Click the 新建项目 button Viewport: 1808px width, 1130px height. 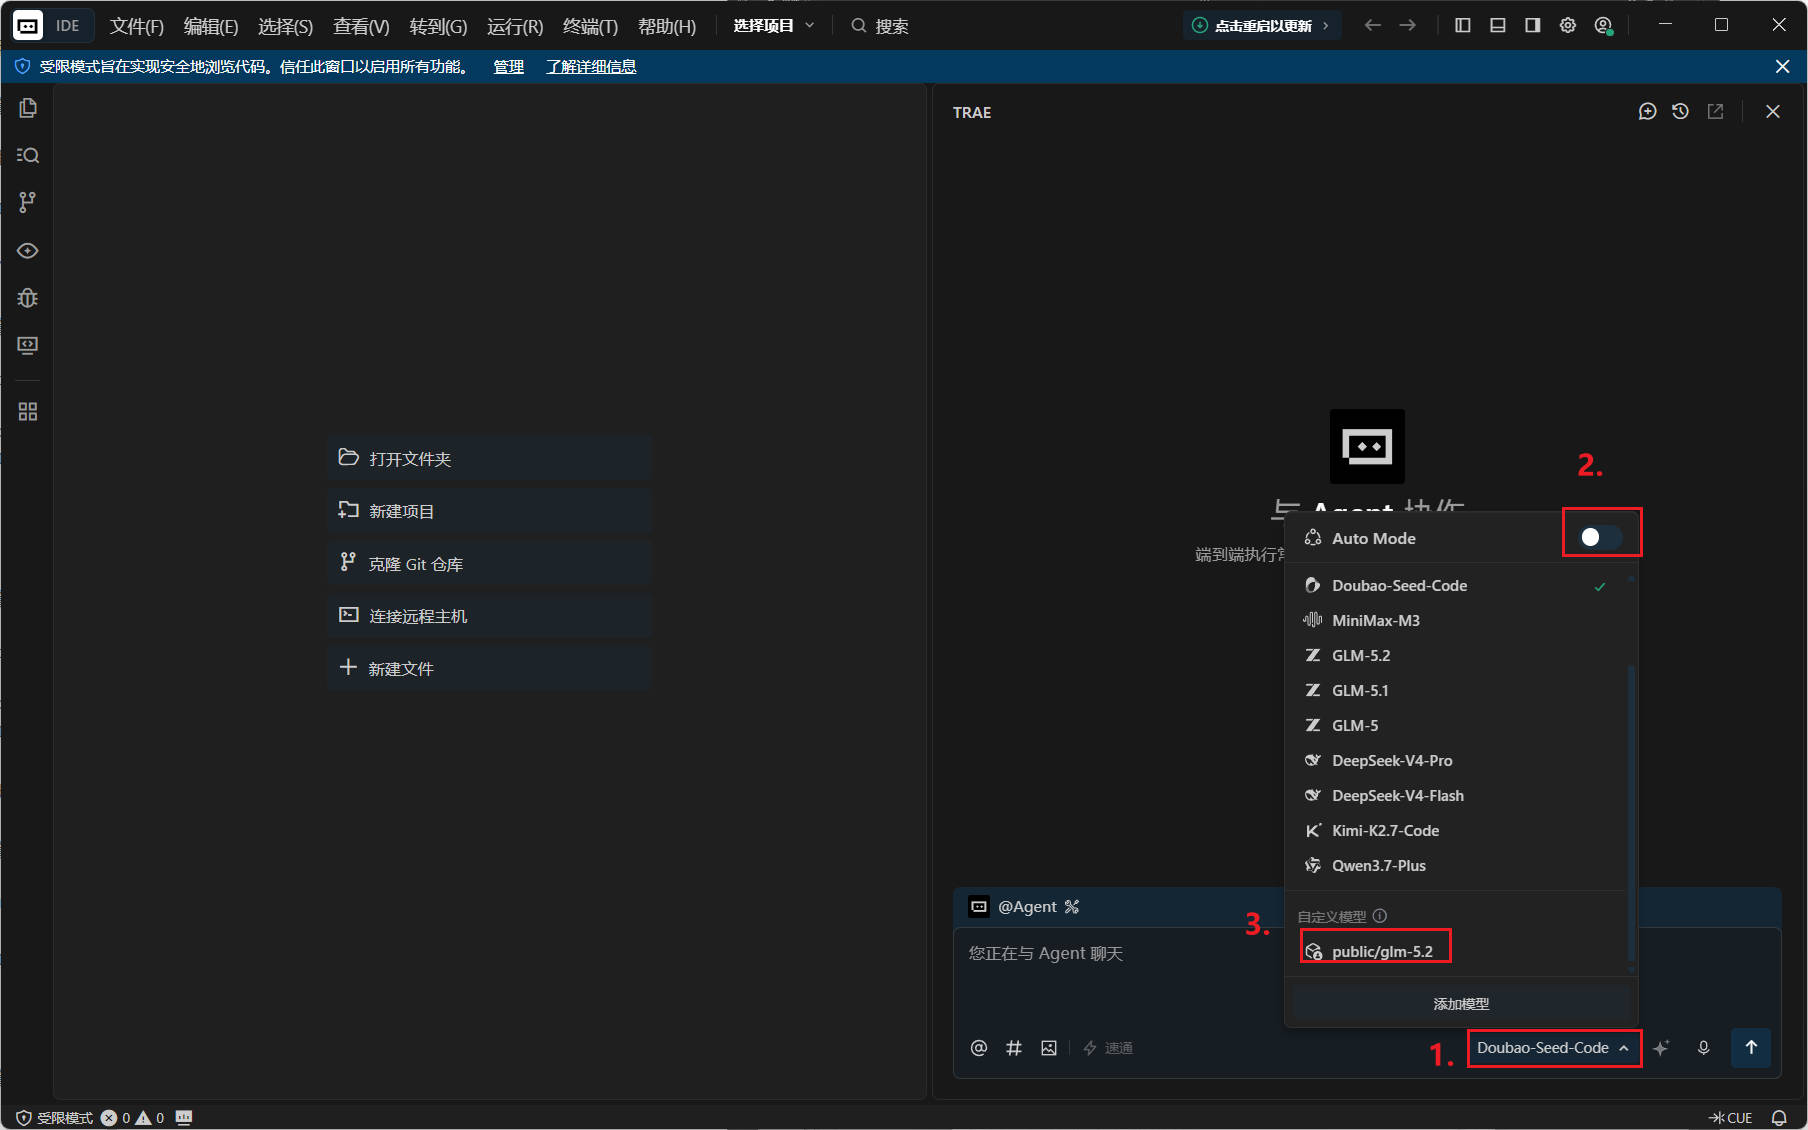[489, 511]
